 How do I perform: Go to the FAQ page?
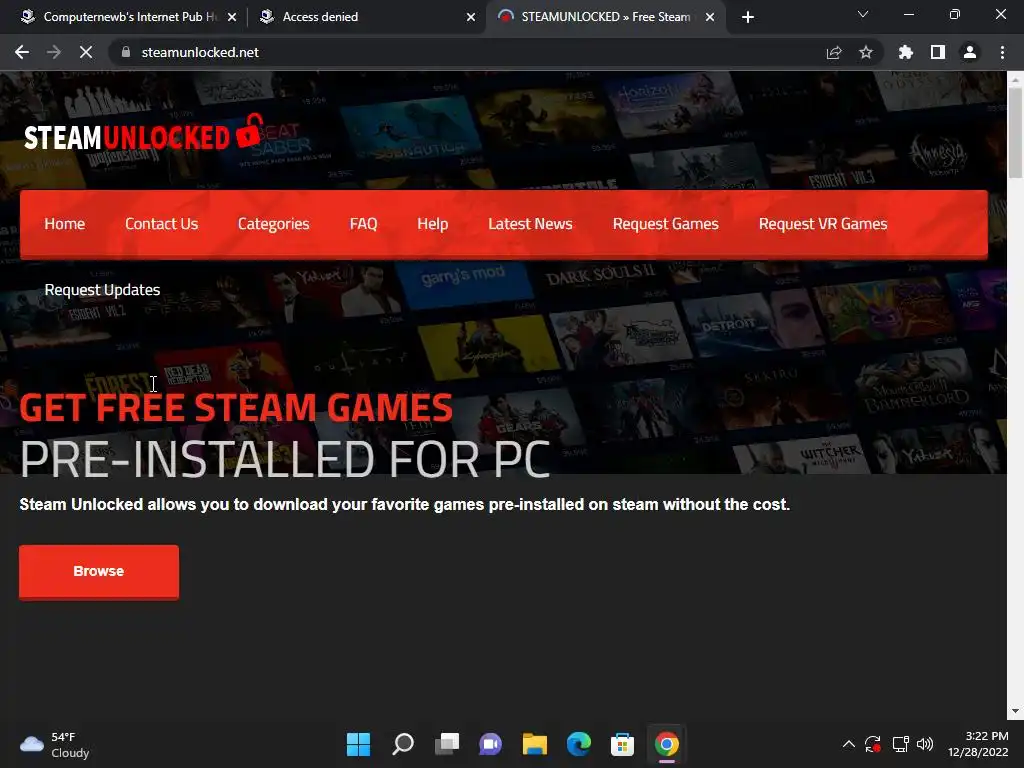[363, 224]
